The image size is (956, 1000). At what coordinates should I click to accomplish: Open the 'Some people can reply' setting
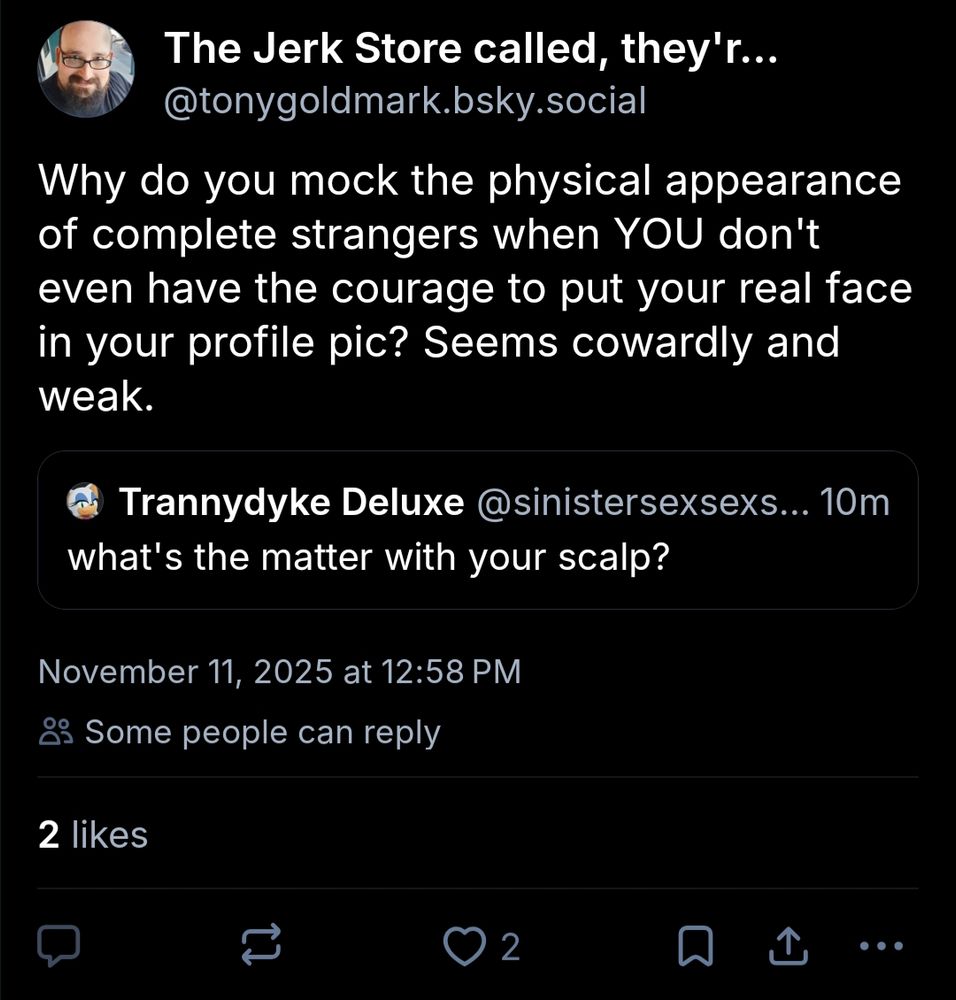coord(262,731)
